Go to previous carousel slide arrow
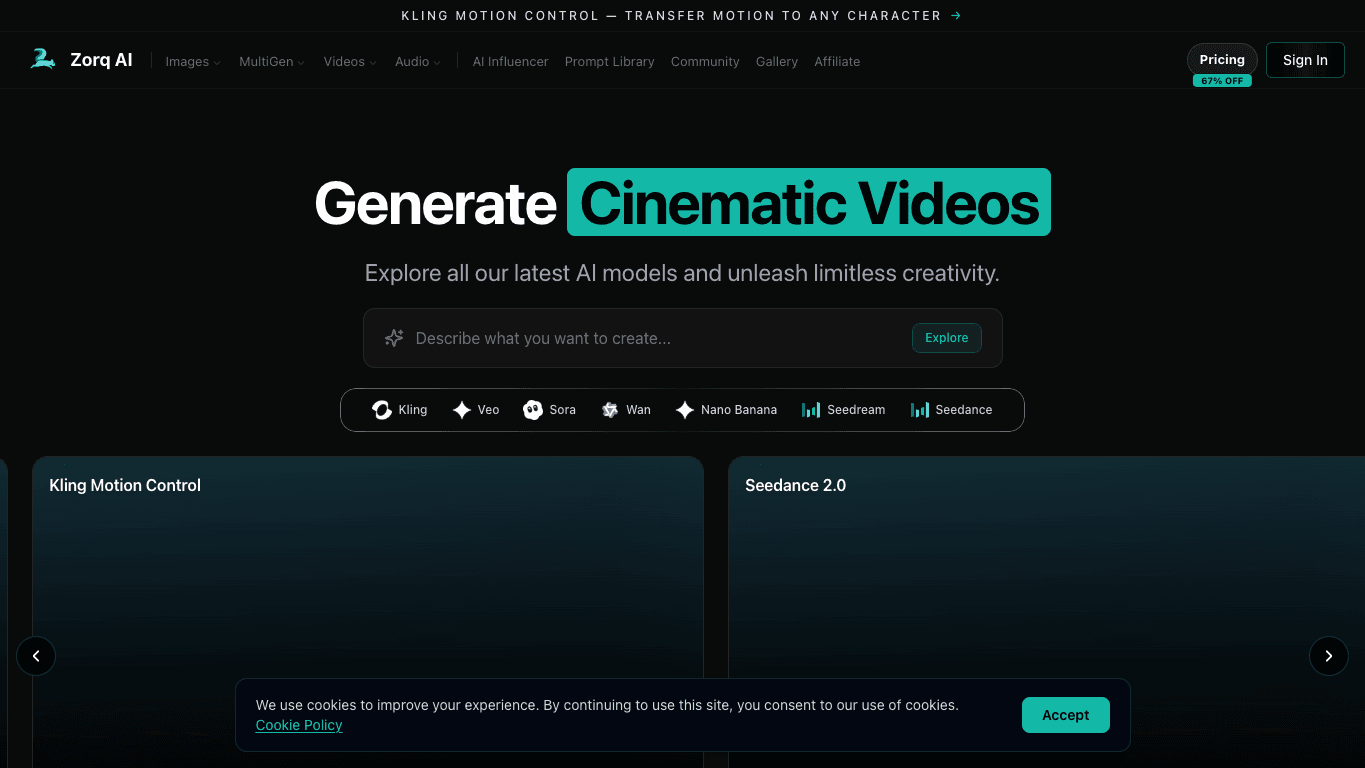 tap(36, 656)
